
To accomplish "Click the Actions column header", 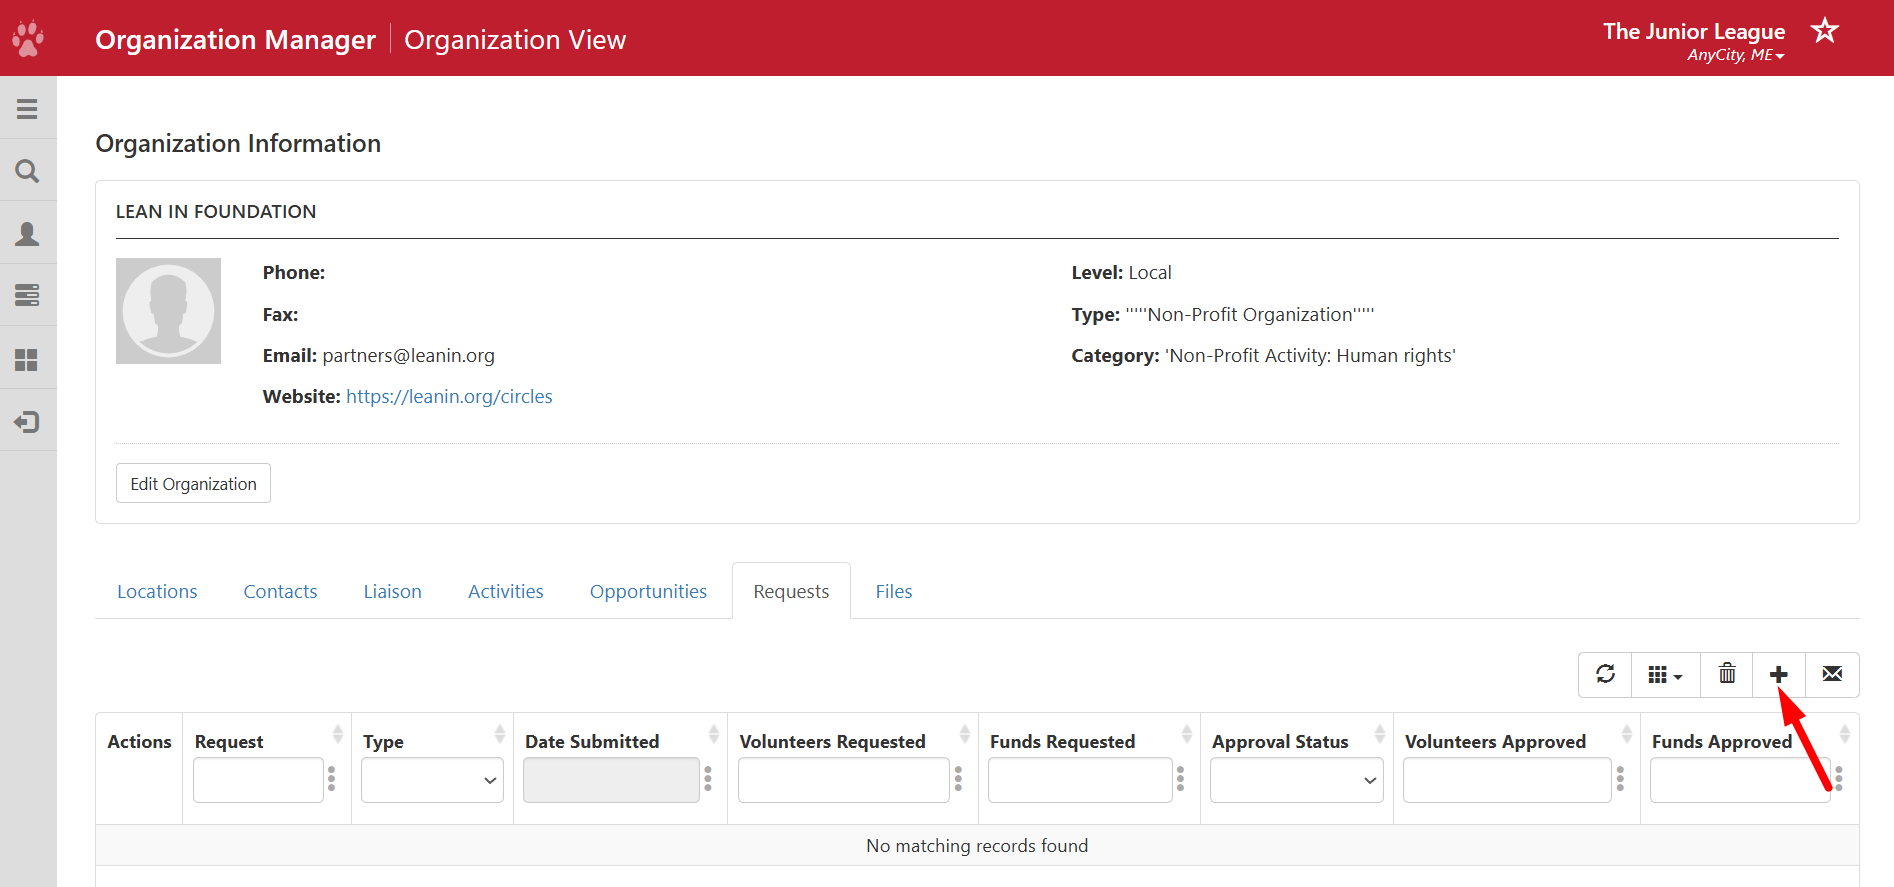I will [139, 741].
